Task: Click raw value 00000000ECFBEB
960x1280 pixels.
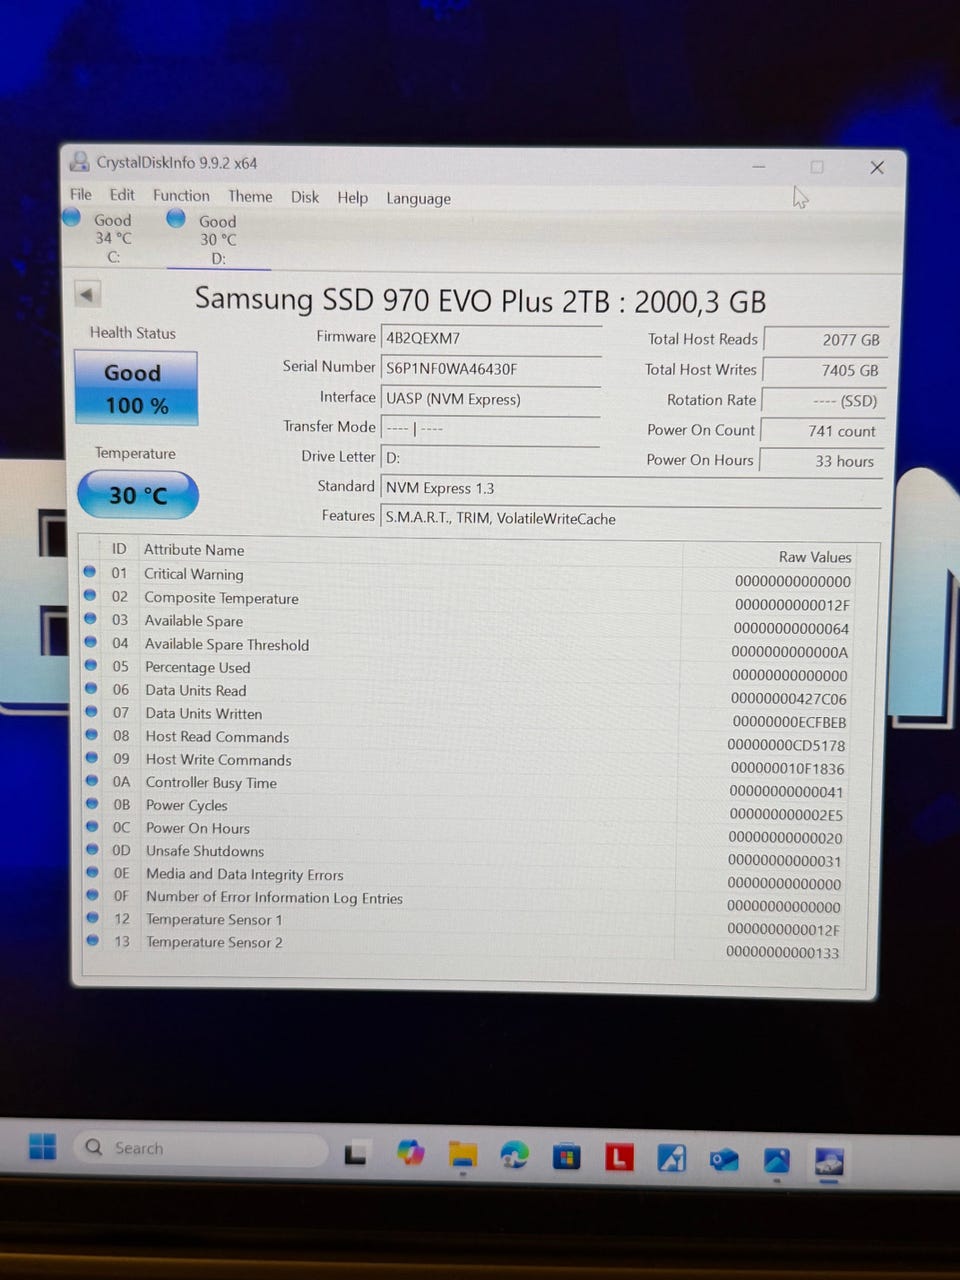Action: click(789, 722)
